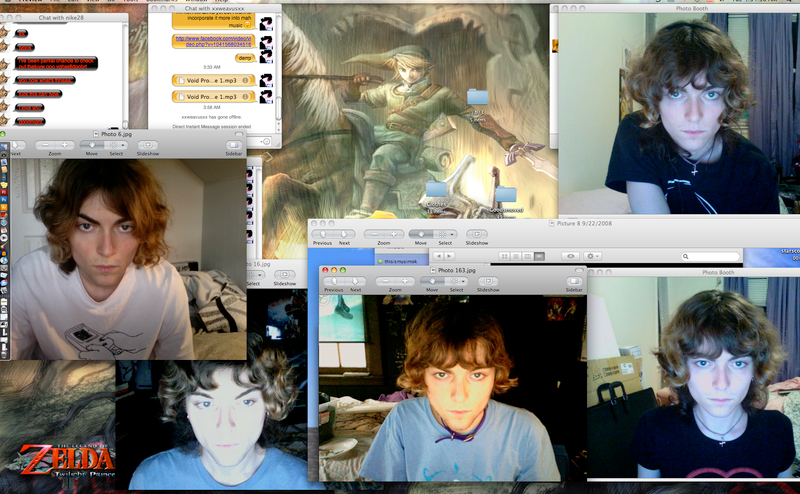The width and height of the screenshot is (800, 494).
Task: Open the Select dropdown arrow in Photo 163.jpg
Action: (x=464, y=281)
